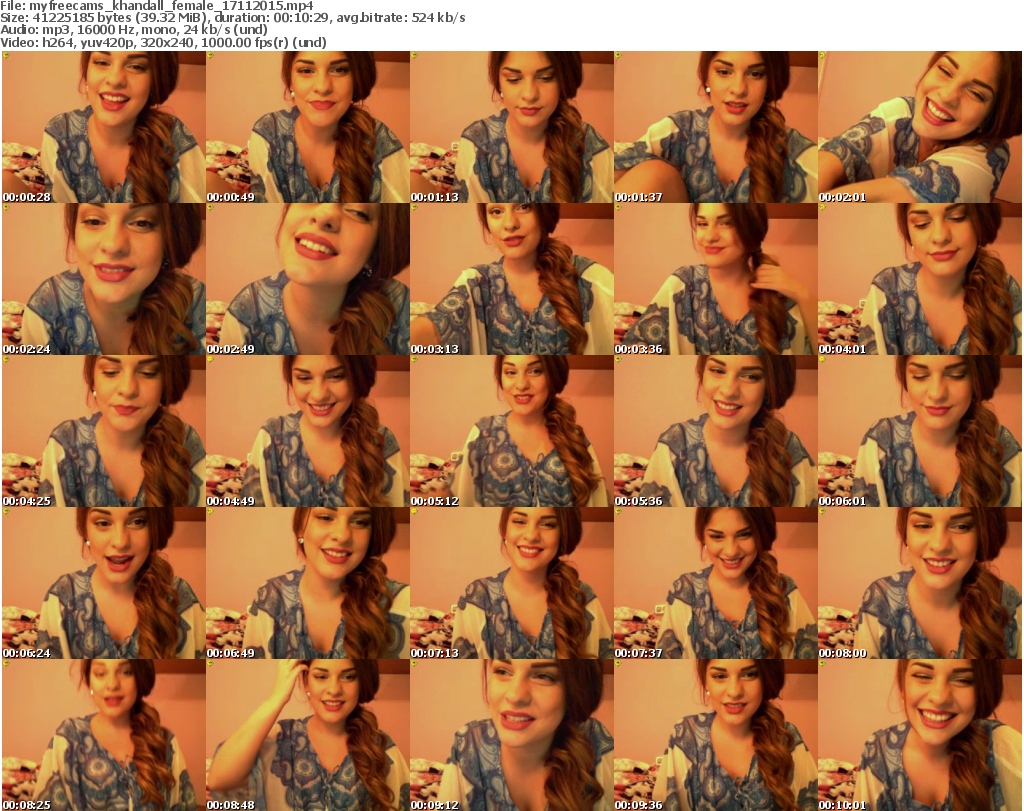Screen dimensions: 1024x811
Task: Choose the 00:08:00 video frame
Action: tap(920, 583)
